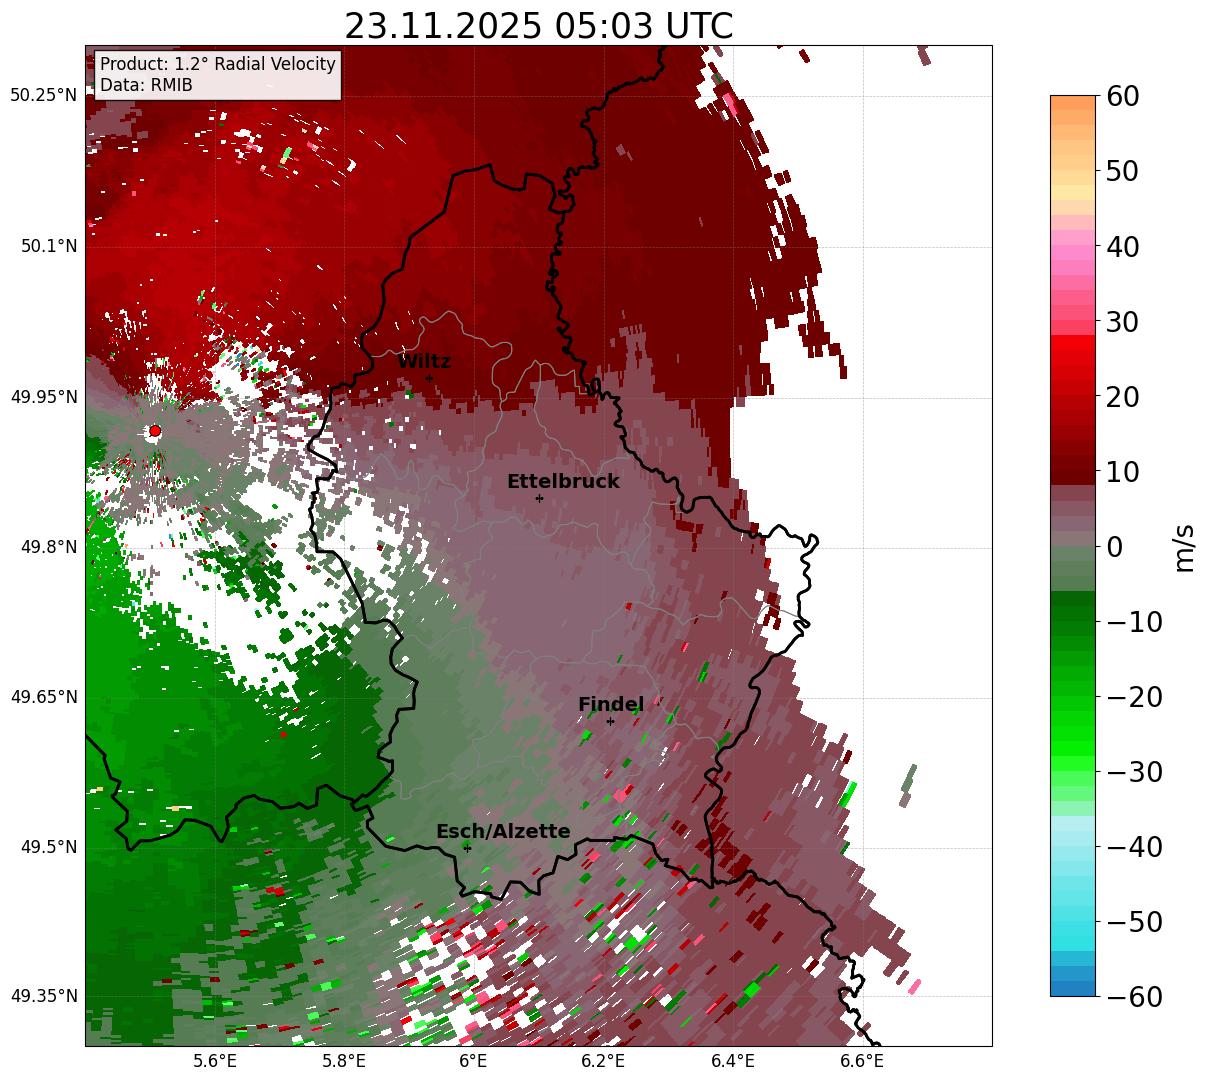Click the Wiltz city label
This screenshot has width=1207, height=1081.
424,362
